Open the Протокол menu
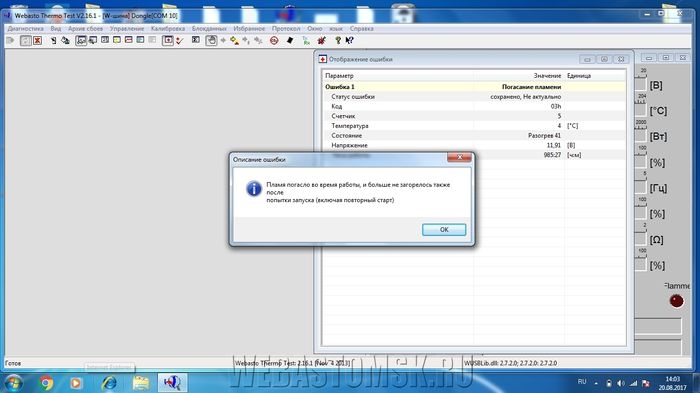 click(x=286, y=29)
